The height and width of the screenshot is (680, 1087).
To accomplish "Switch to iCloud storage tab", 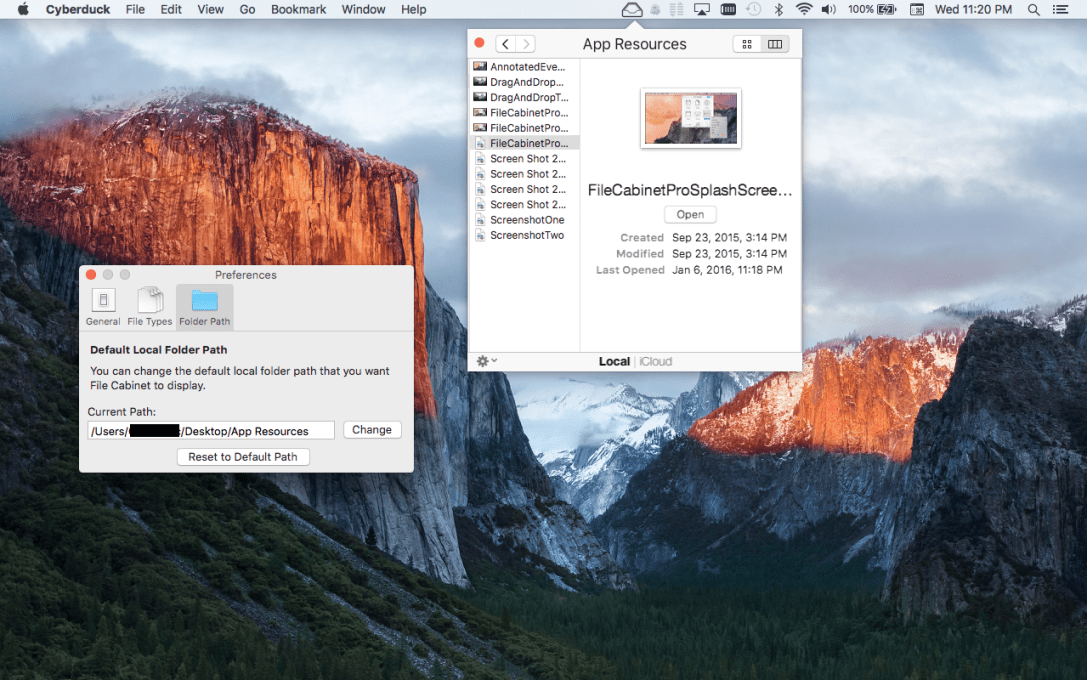I will [x=656, y=361].
